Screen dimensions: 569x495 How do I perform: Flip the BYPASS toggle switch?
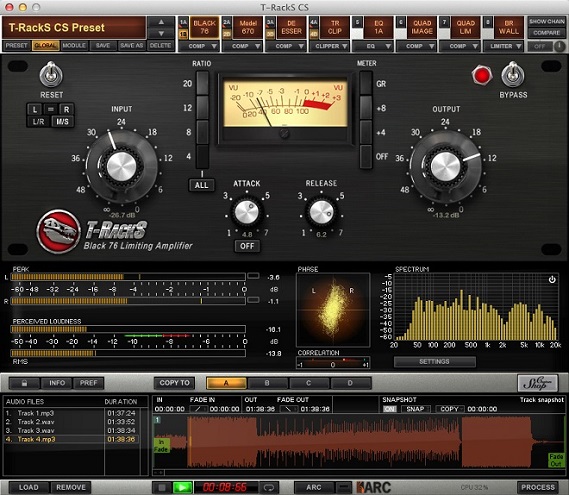[512, 74]
